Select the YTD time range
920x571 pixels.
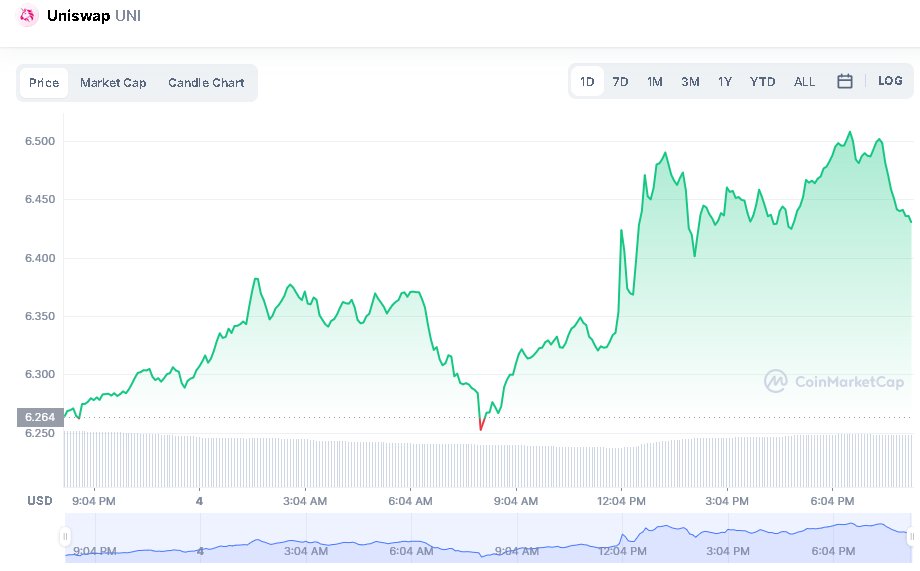(x=762, y=82)
